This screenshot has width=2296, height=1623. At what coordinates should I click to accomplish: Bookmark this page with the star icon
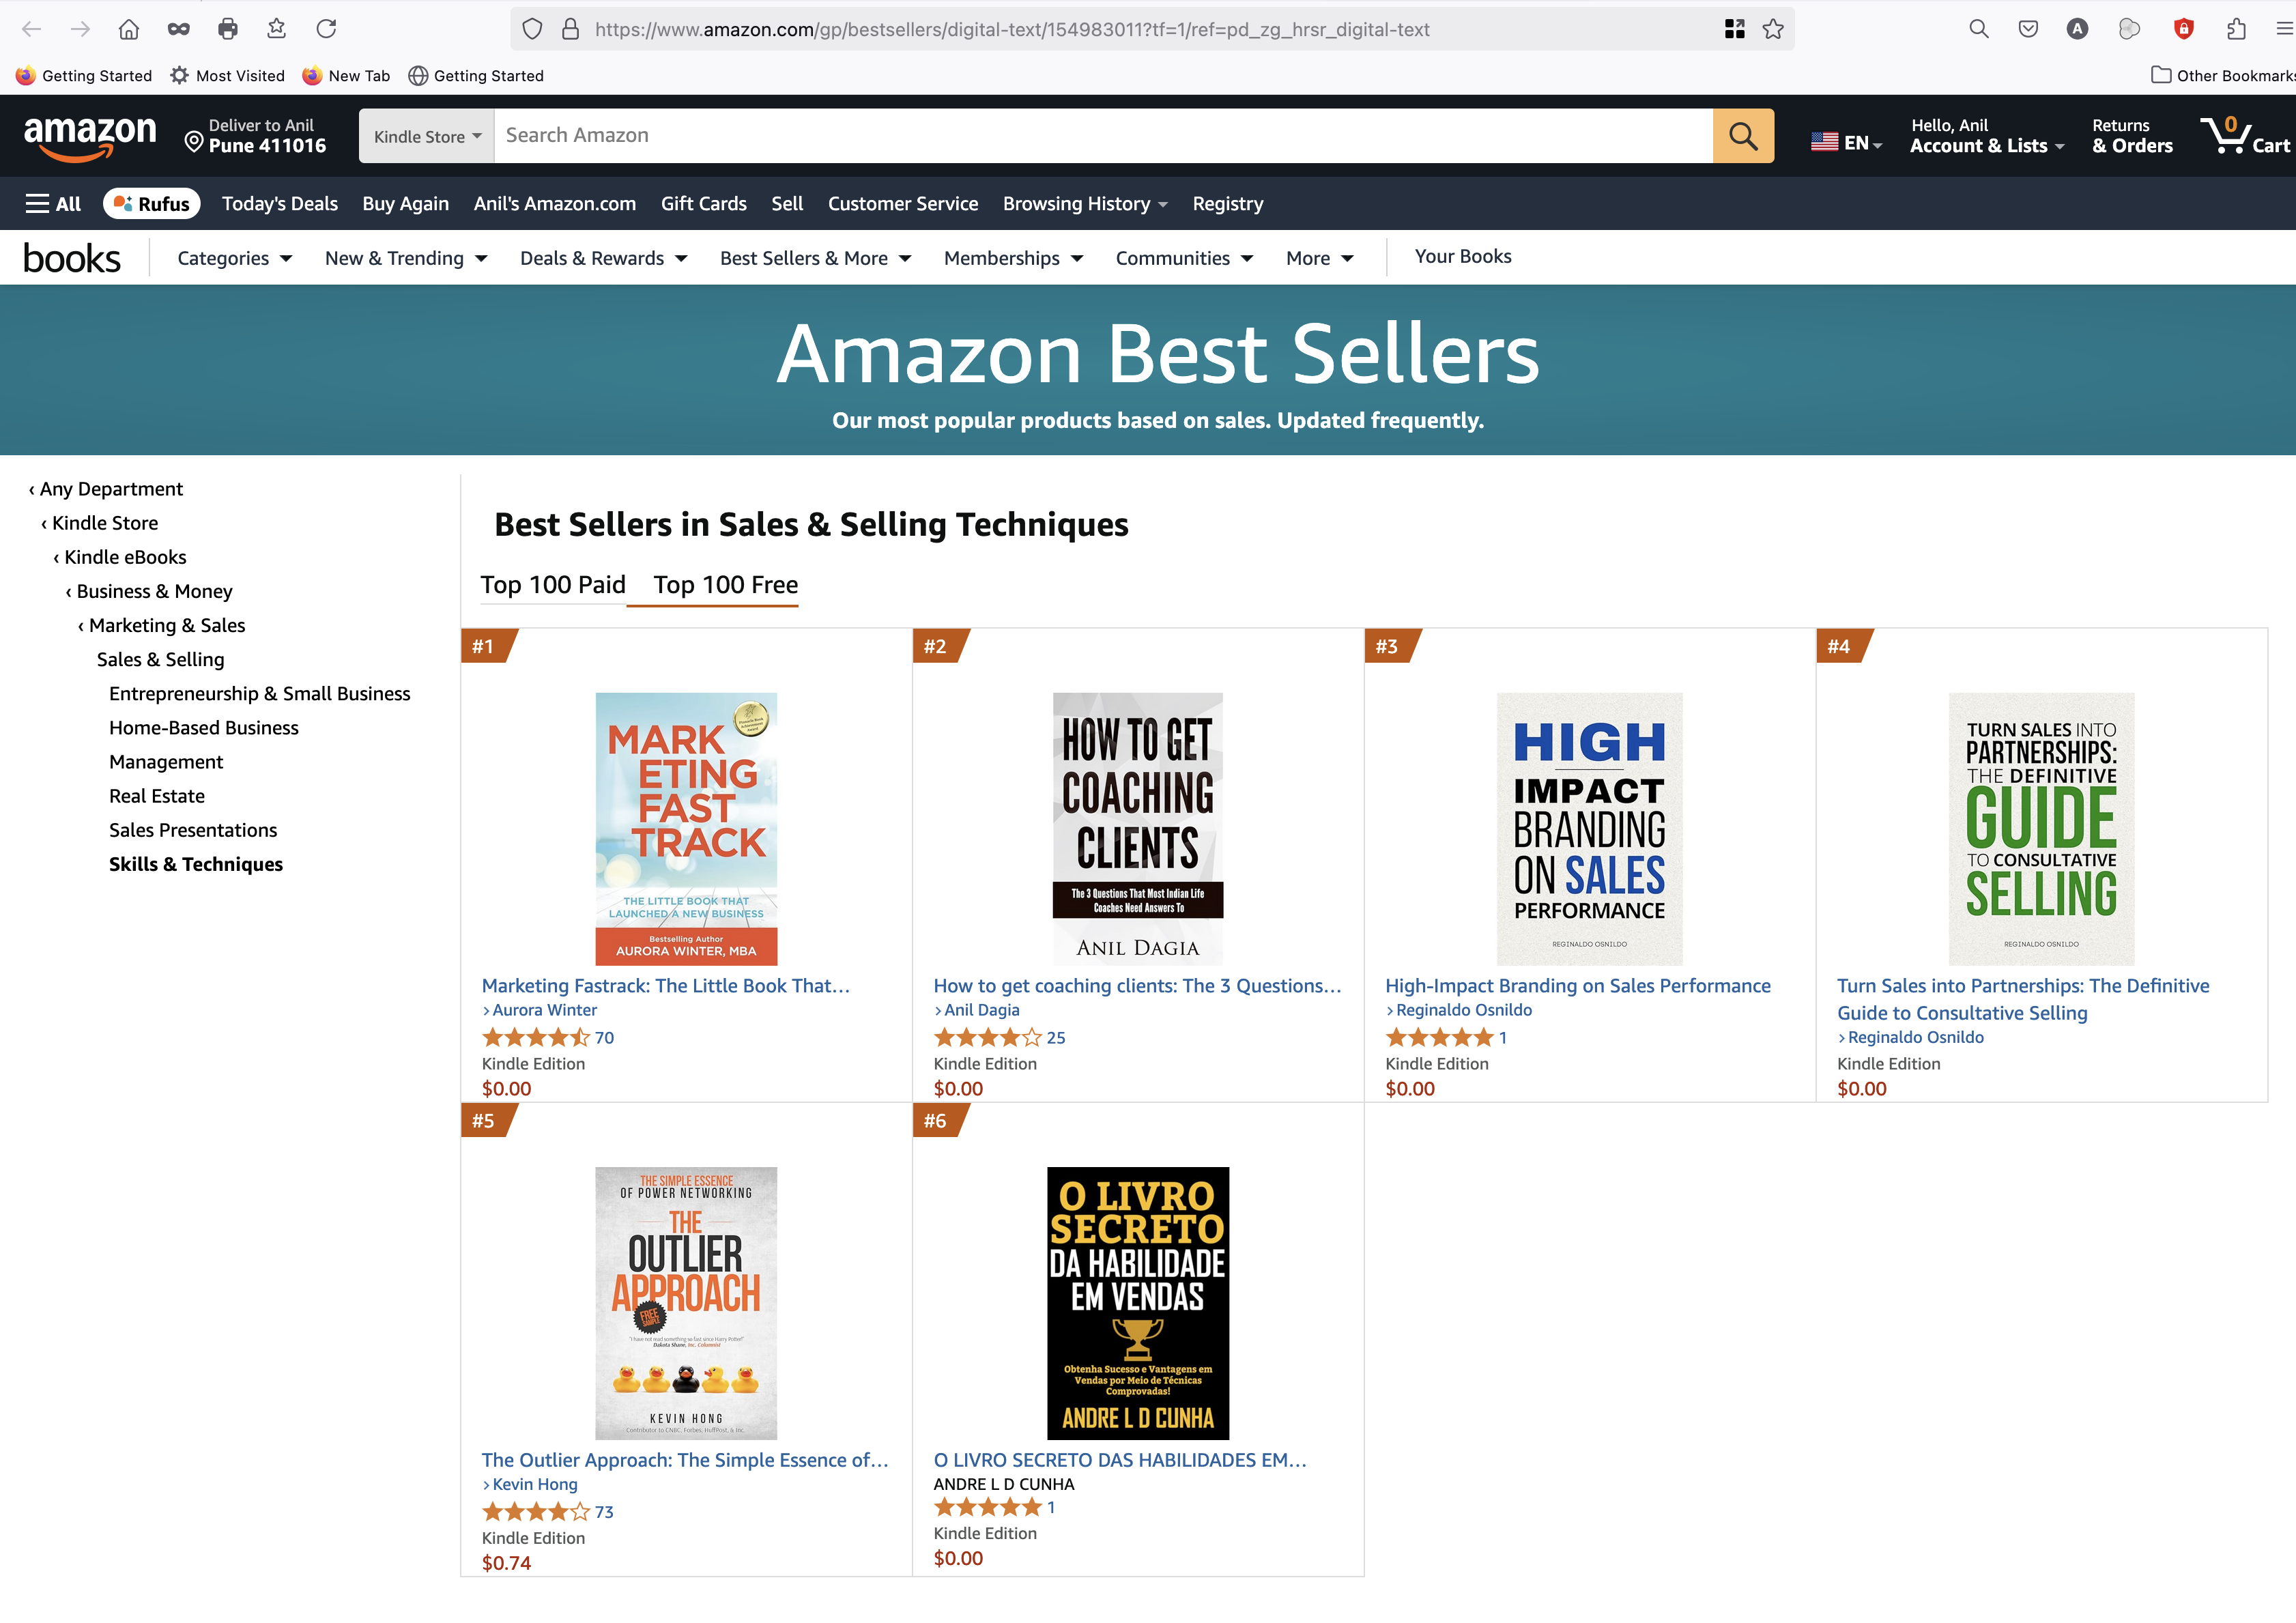click(x=1773, y=29)
